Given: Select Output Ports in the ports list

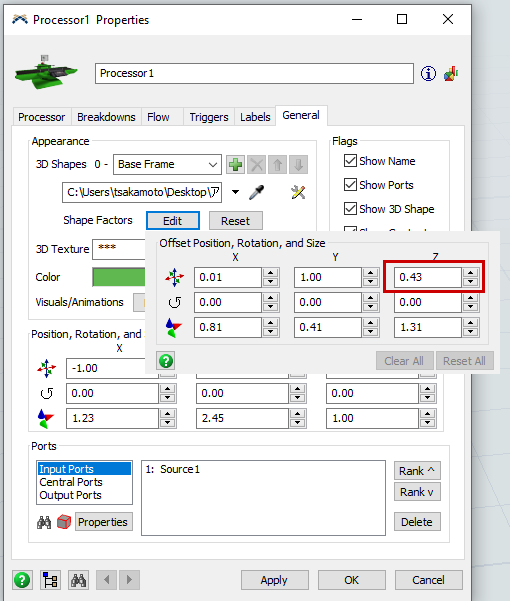Looking at the screenshot, I should pyautogui.click(x=71, y=495).
